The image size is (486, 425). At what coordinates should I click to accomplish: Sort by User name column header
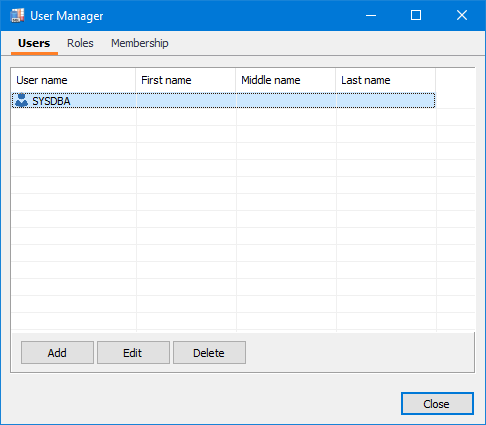point(73,80)
